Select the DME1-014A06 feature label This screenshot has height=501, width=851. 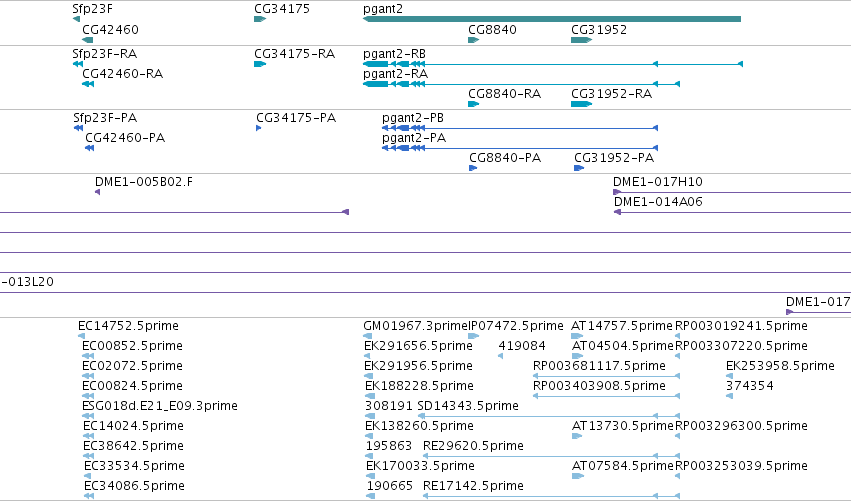click(658, 202)
